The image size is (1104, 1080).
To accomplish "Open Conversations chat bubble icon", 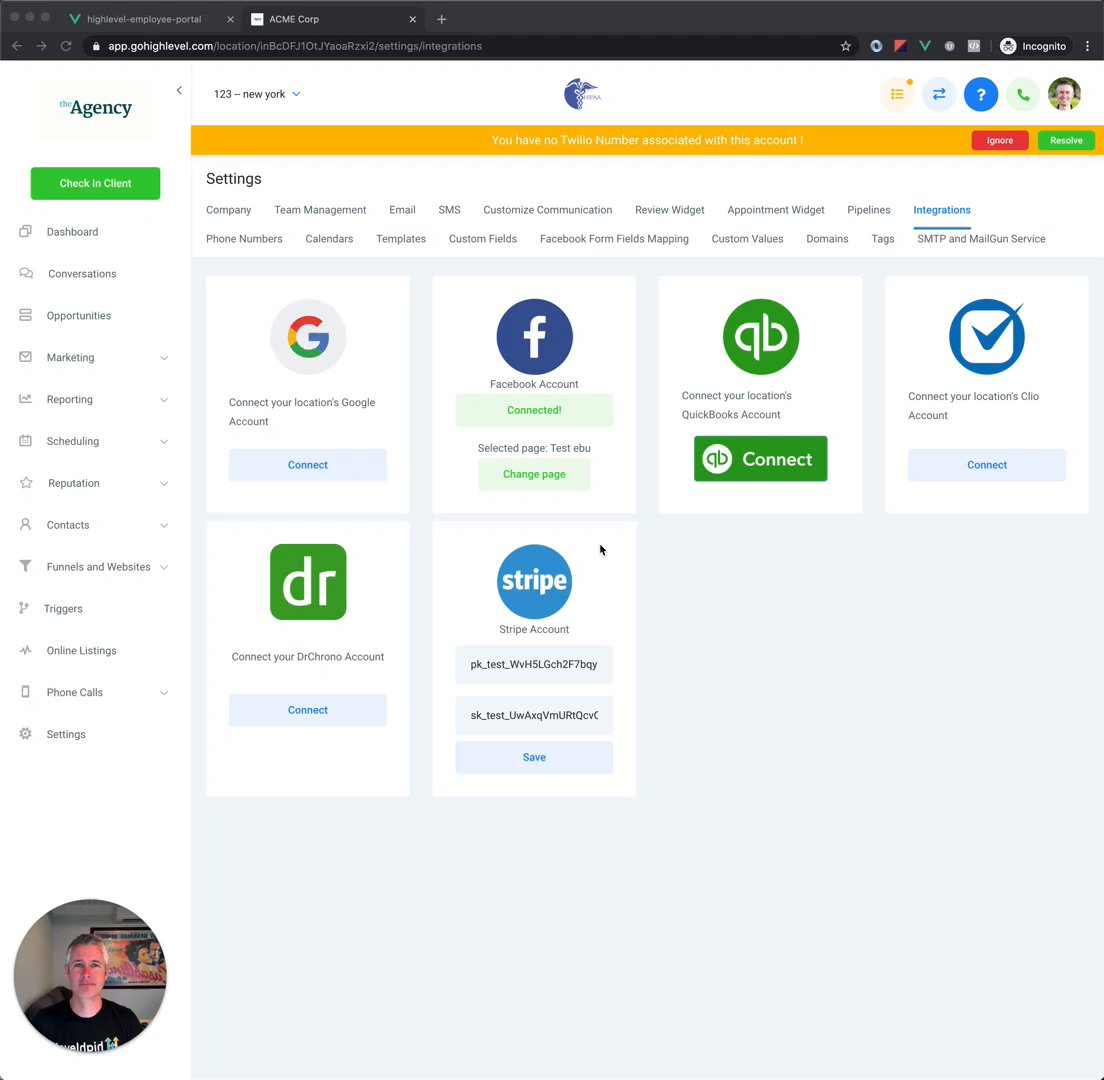I will 26,273.
